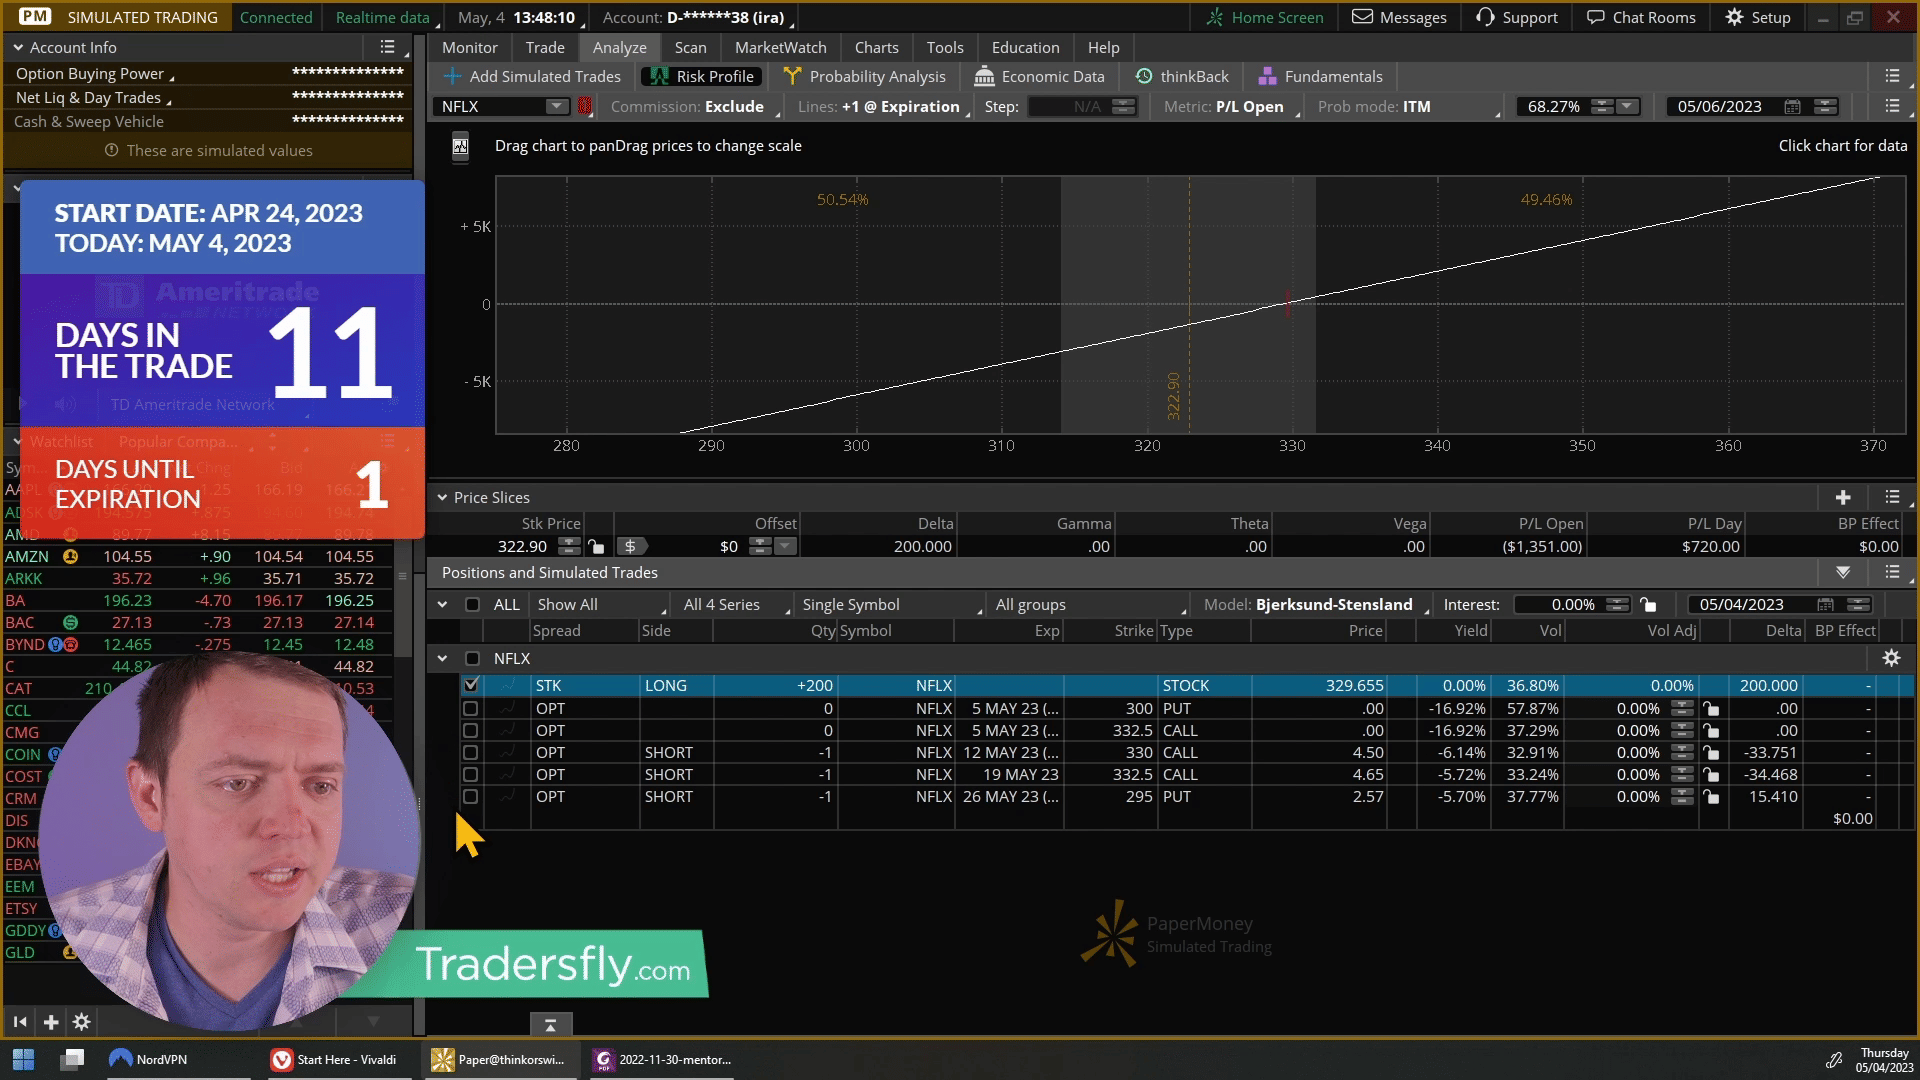Click the Probability Analysis icon
Image resolution: width=1920 pixels, height=1080 pixels.
792,77
